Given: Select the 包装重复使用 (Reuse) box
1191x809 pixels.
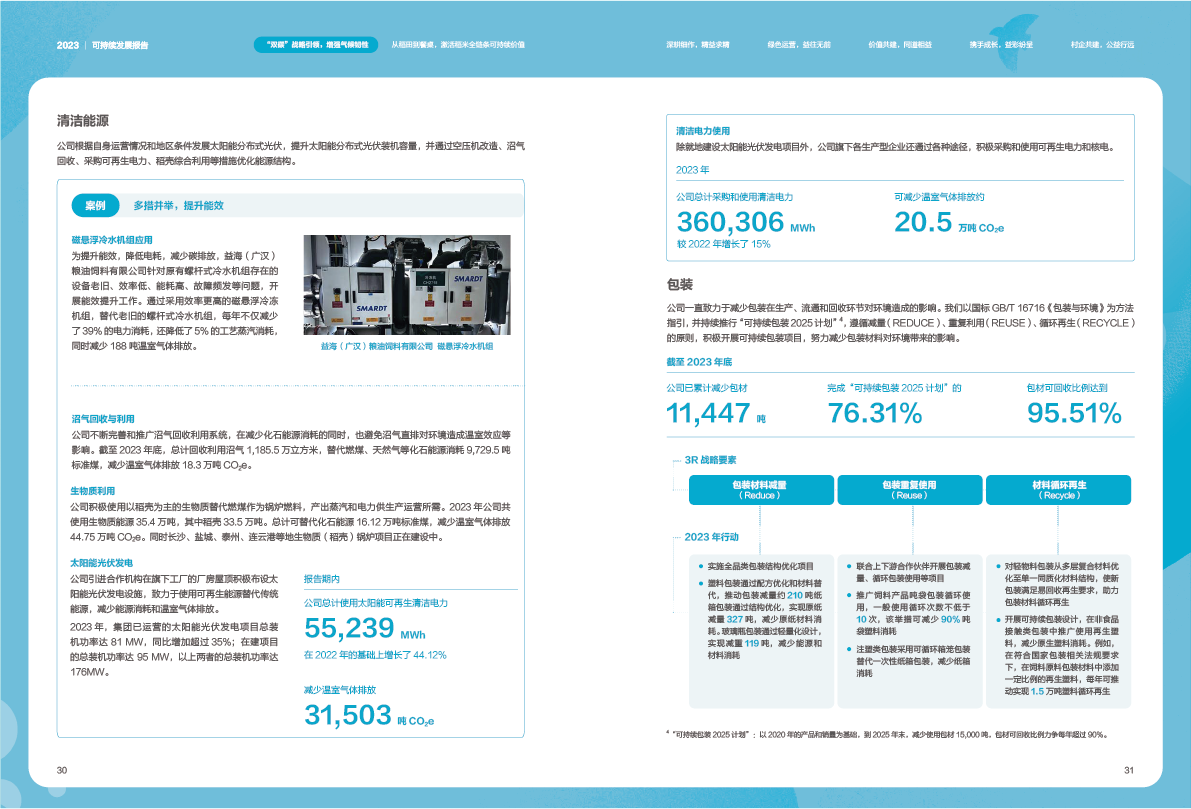Looking at the screenshot, I should pyautogui.click(x=910, y=489).
